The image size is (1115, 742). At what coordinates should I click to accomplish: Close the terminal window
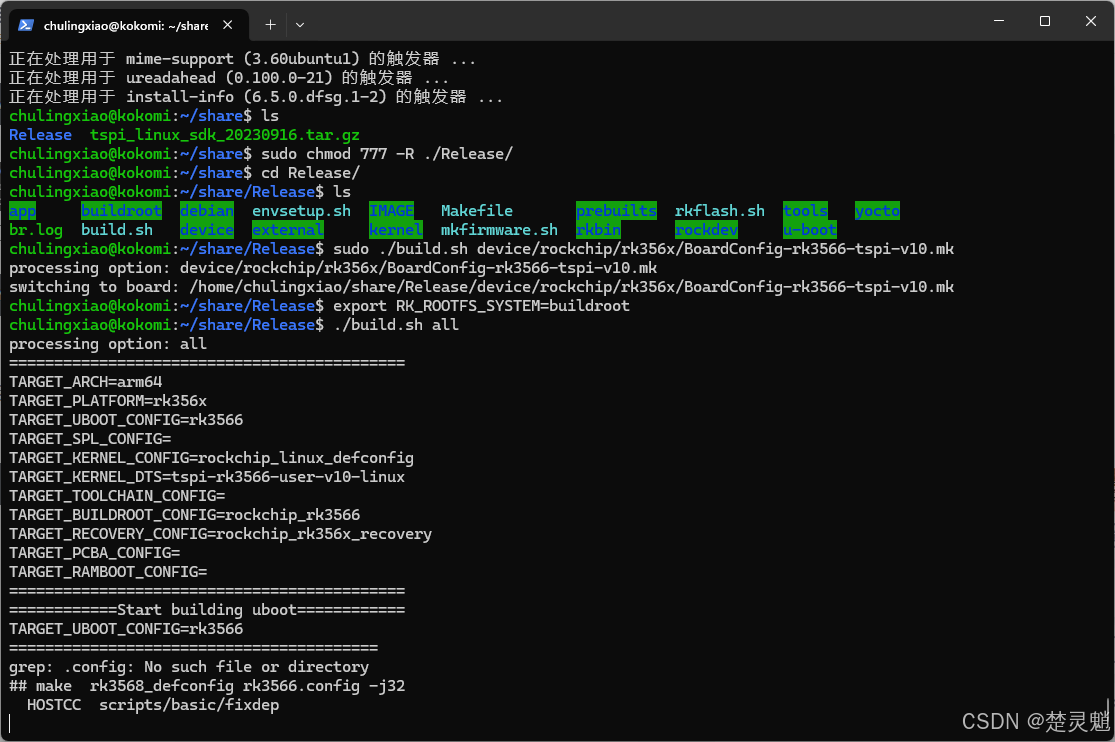point(1091,21)
